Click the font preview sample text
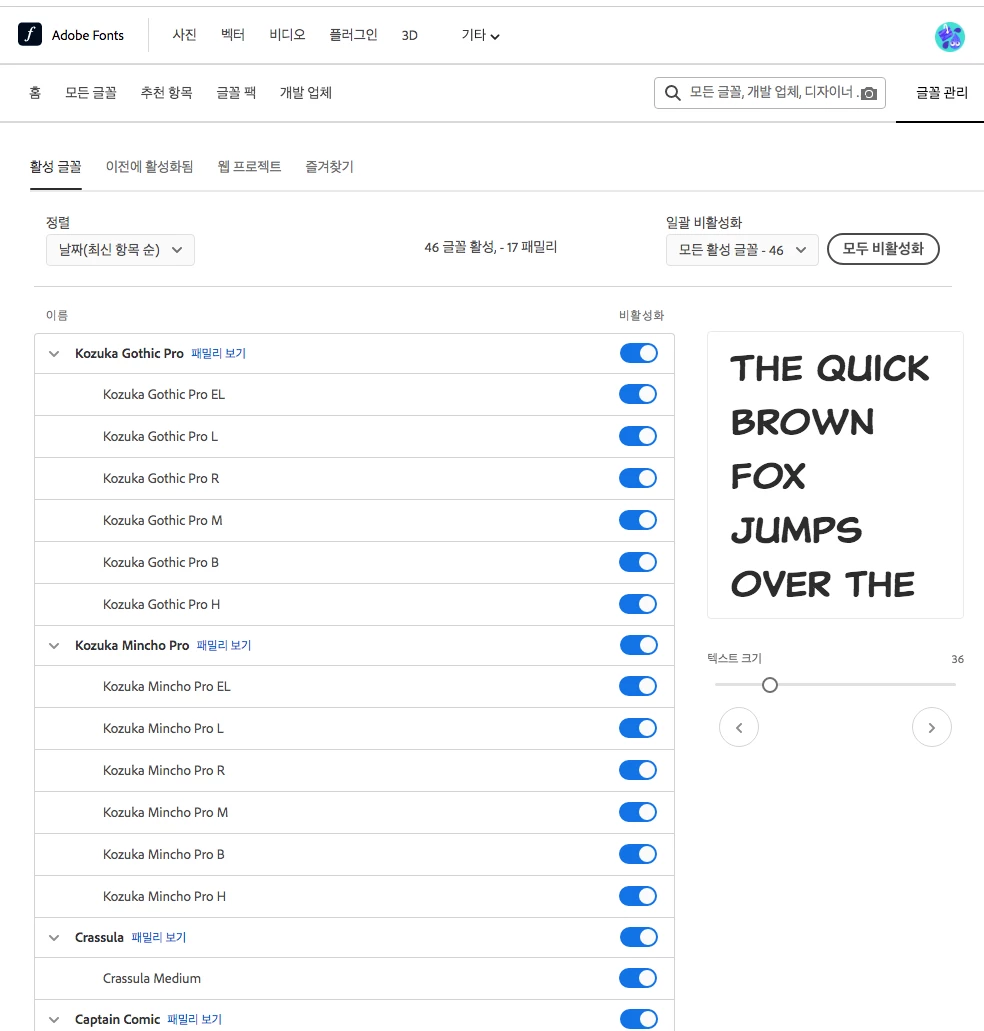Viewport: 984px width, 1031px height. click(830, 476)
